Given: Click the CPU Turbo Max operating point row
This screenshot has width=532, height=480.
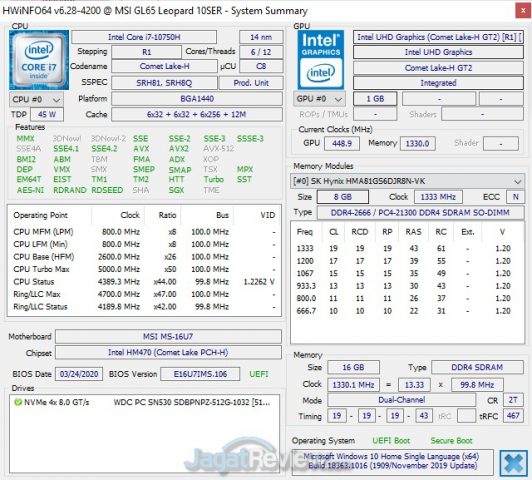Looking at the screenshot, I should point(144,269).
